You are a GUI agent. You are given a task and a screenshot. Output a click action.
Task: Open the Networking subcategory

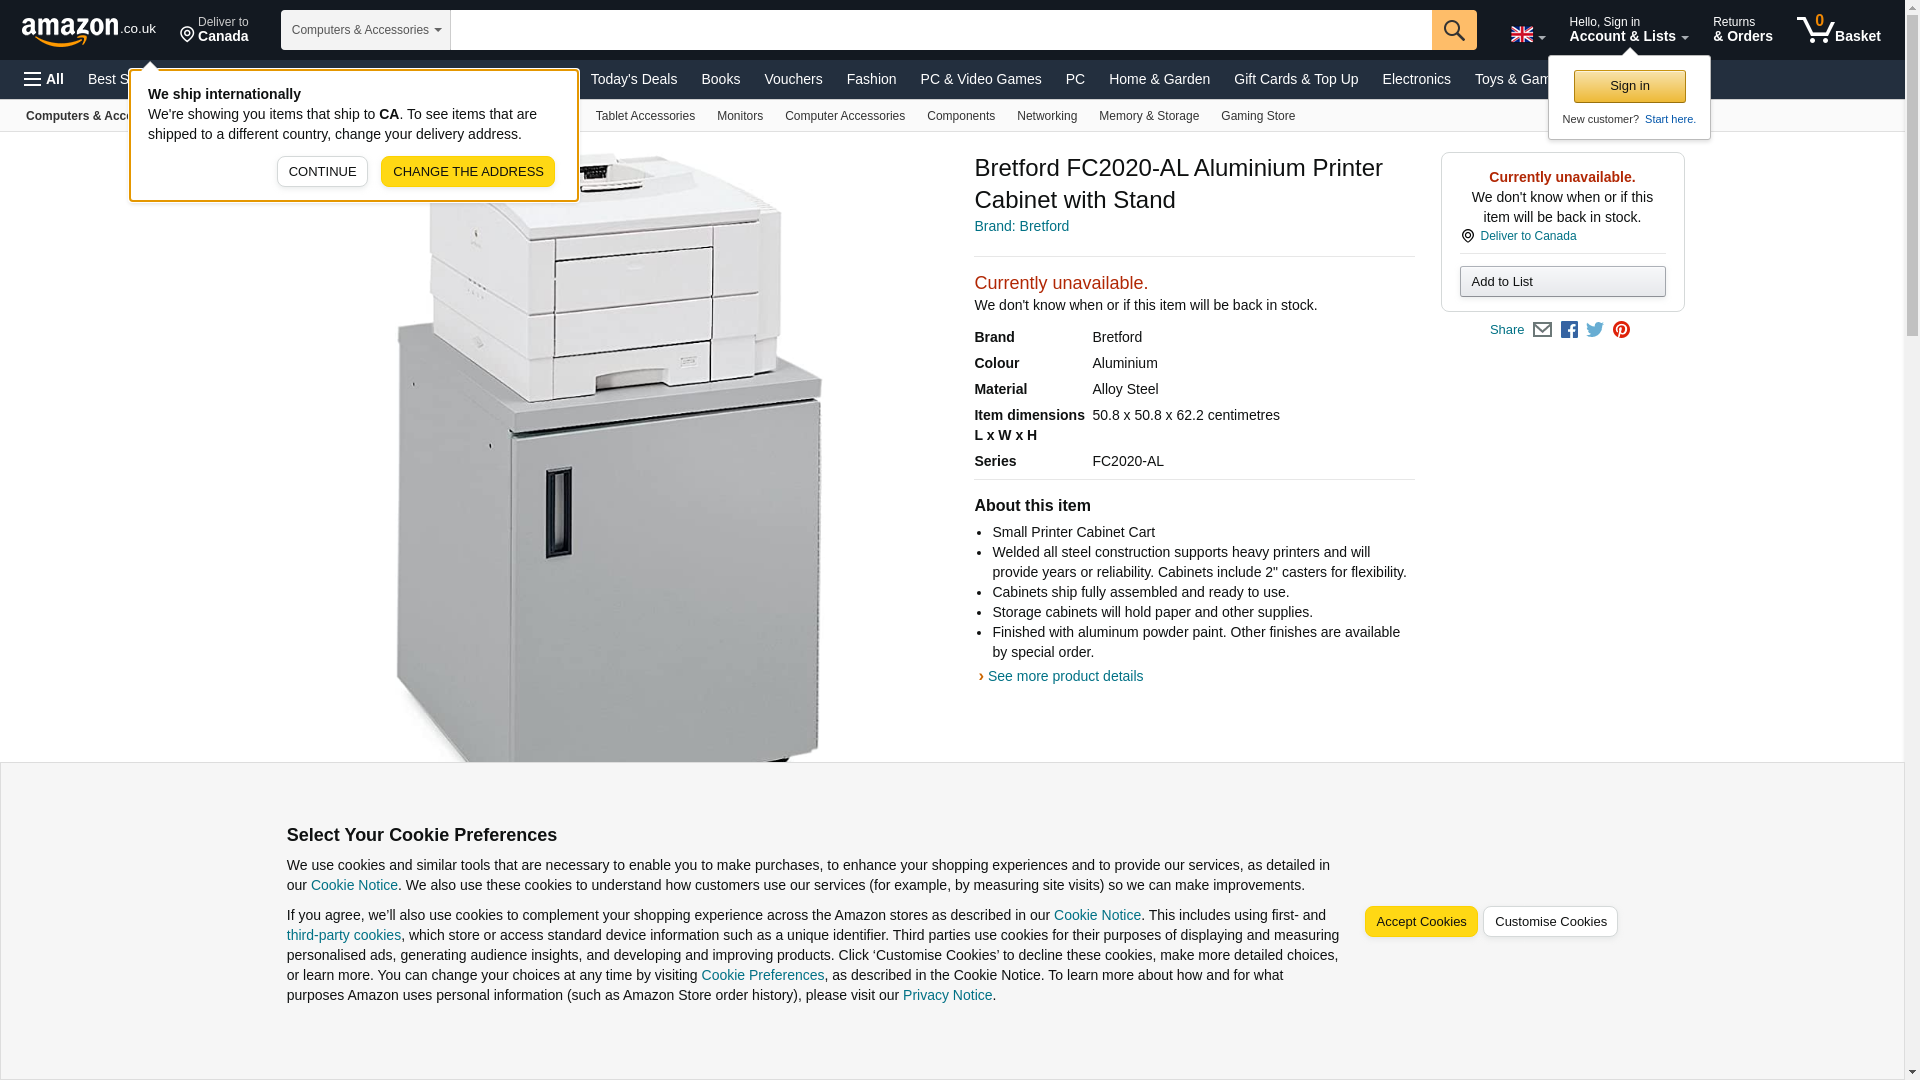[1047, 116]
